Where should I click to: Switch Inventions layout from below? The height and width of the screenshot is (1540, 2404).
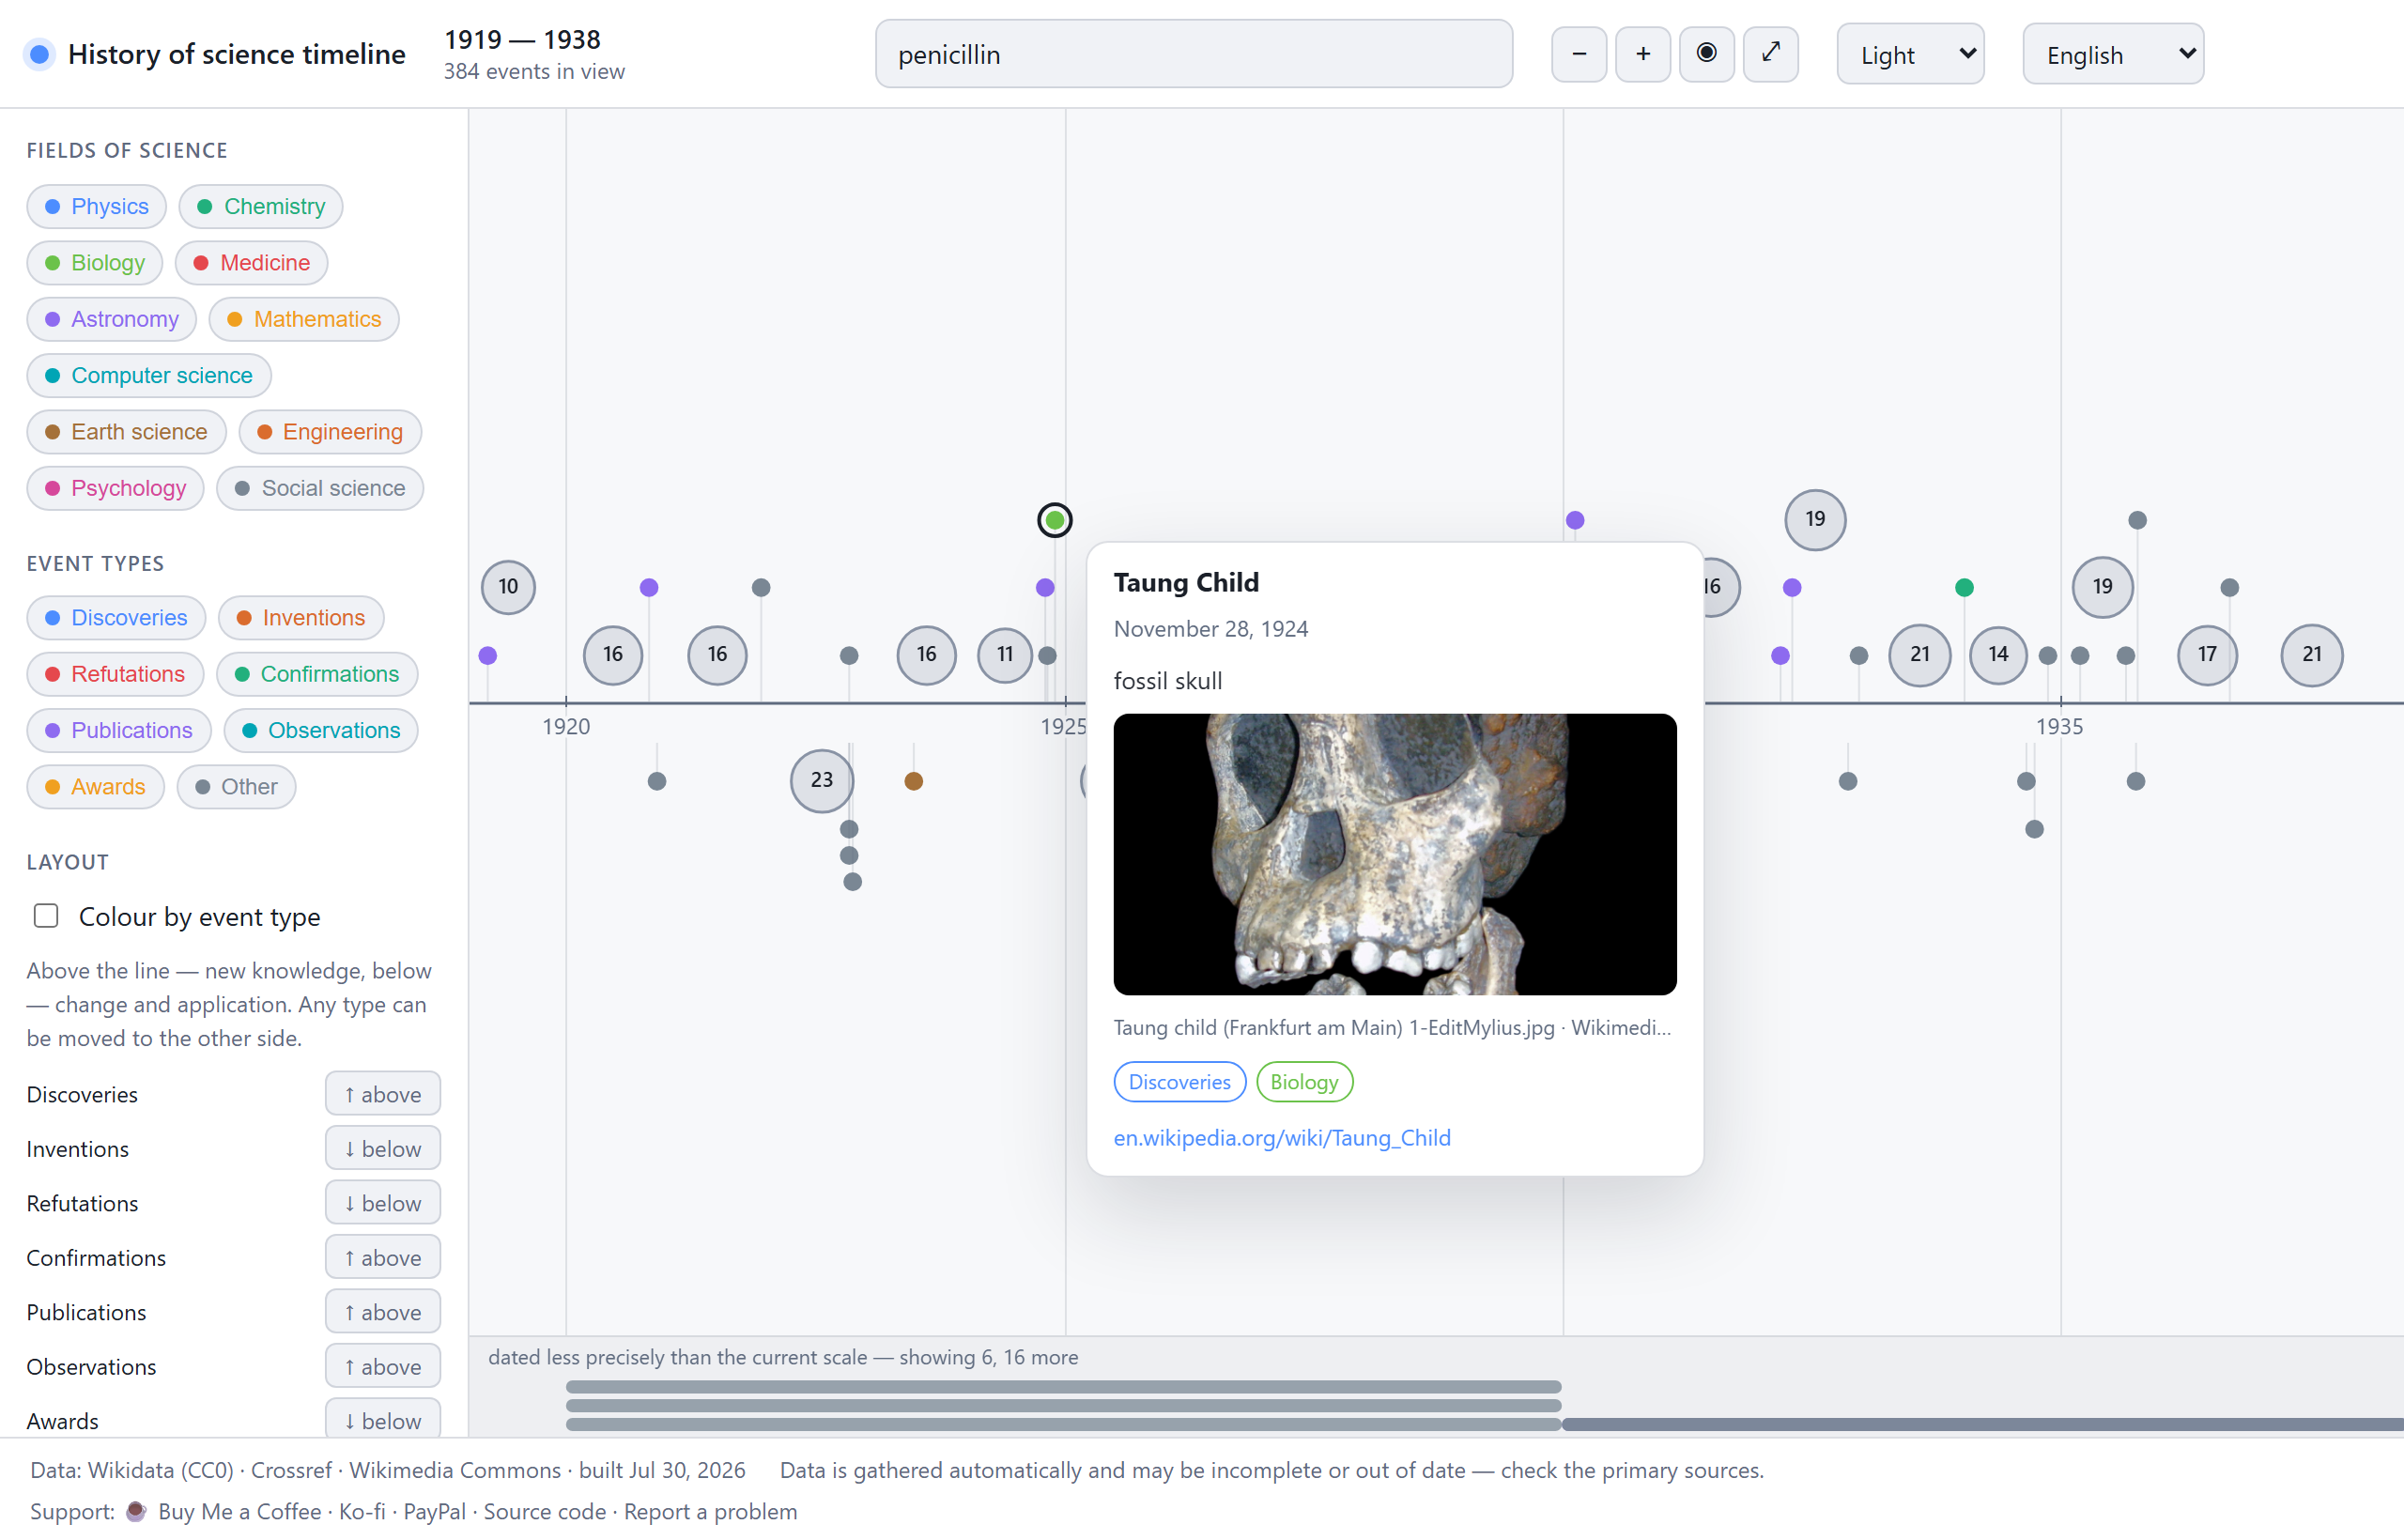(383, 1148)
